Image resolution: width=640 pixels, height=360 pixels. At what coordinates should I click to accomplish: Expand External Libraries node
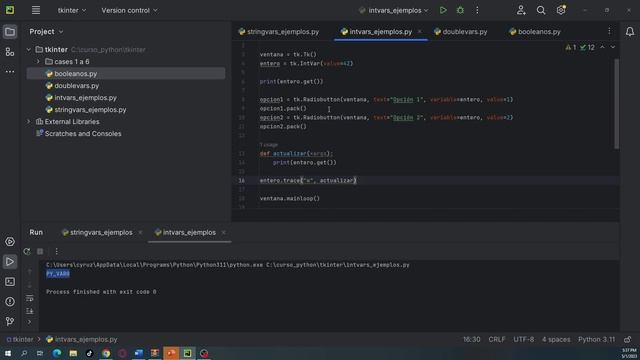[x=29, y=122]
